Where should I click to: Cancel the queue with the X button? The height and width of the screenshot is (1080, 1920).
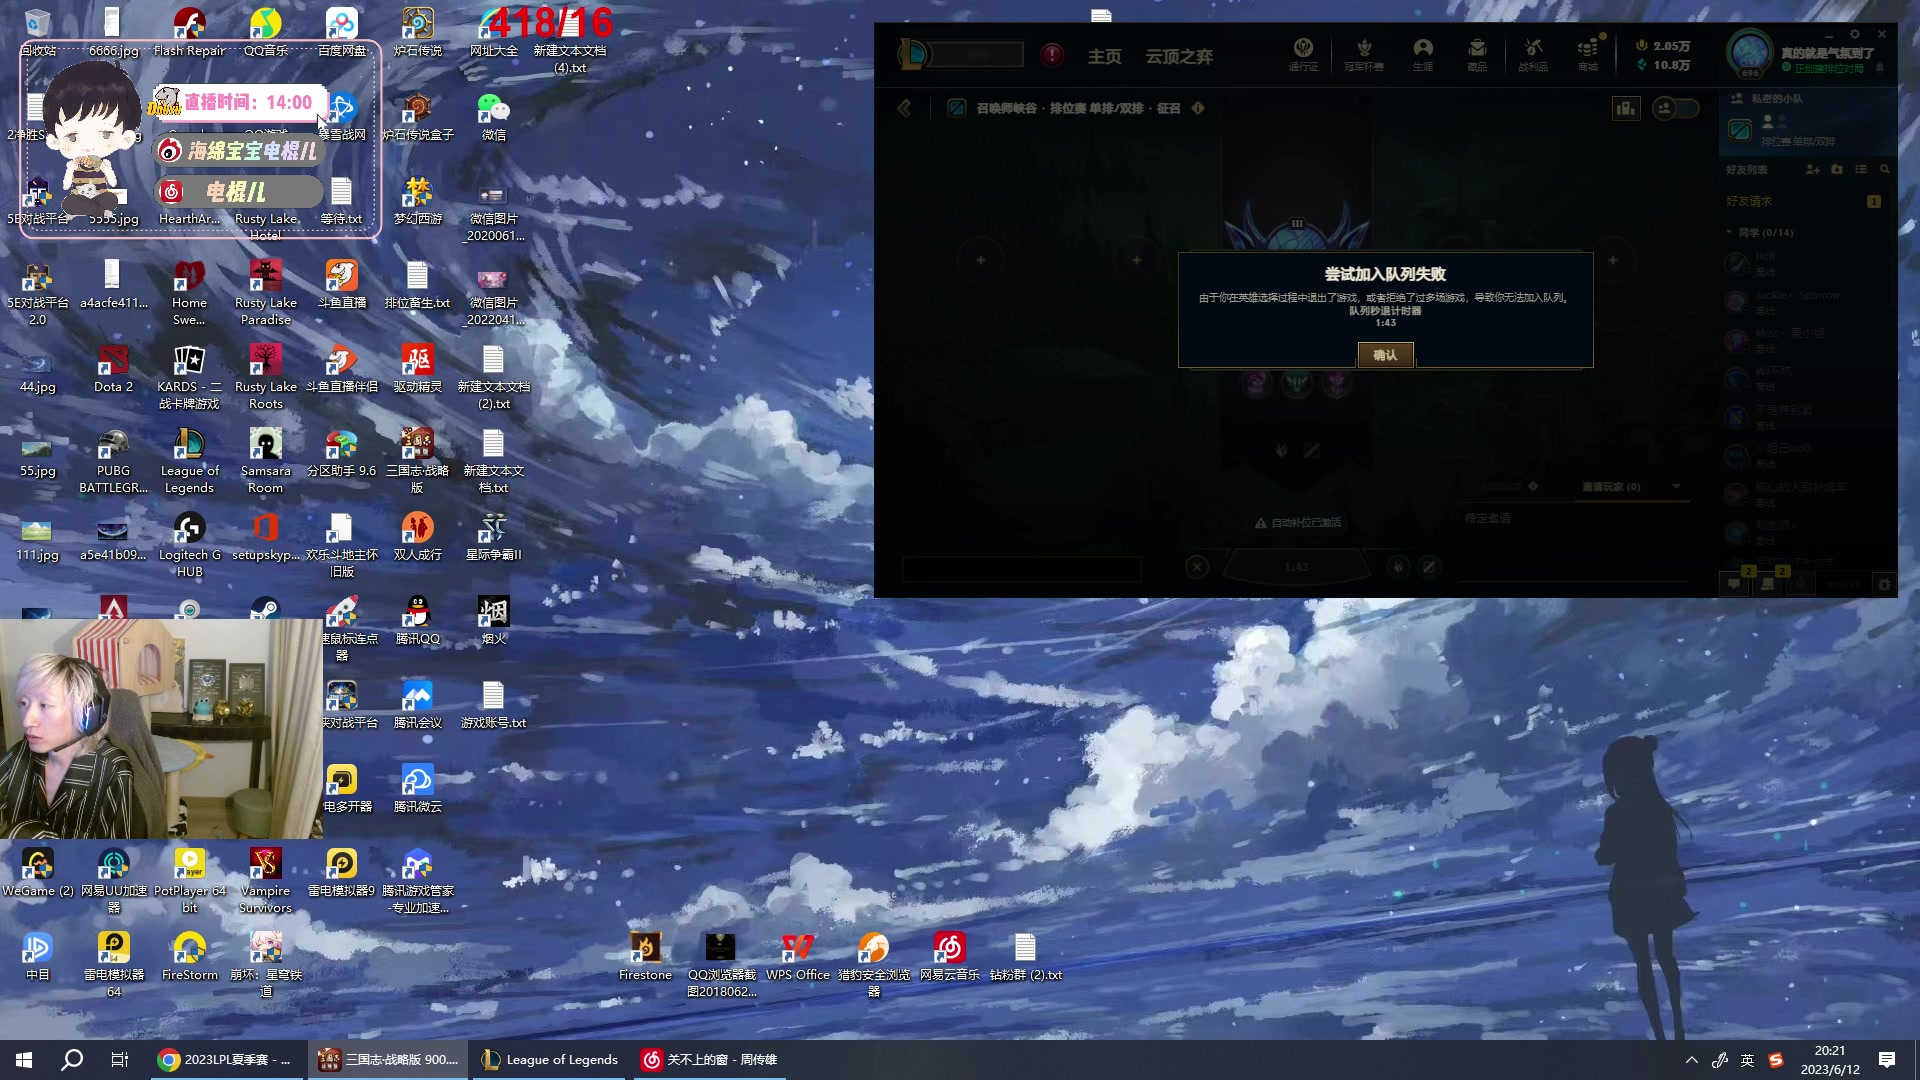pyautogui.click(x=1197, y=568)
